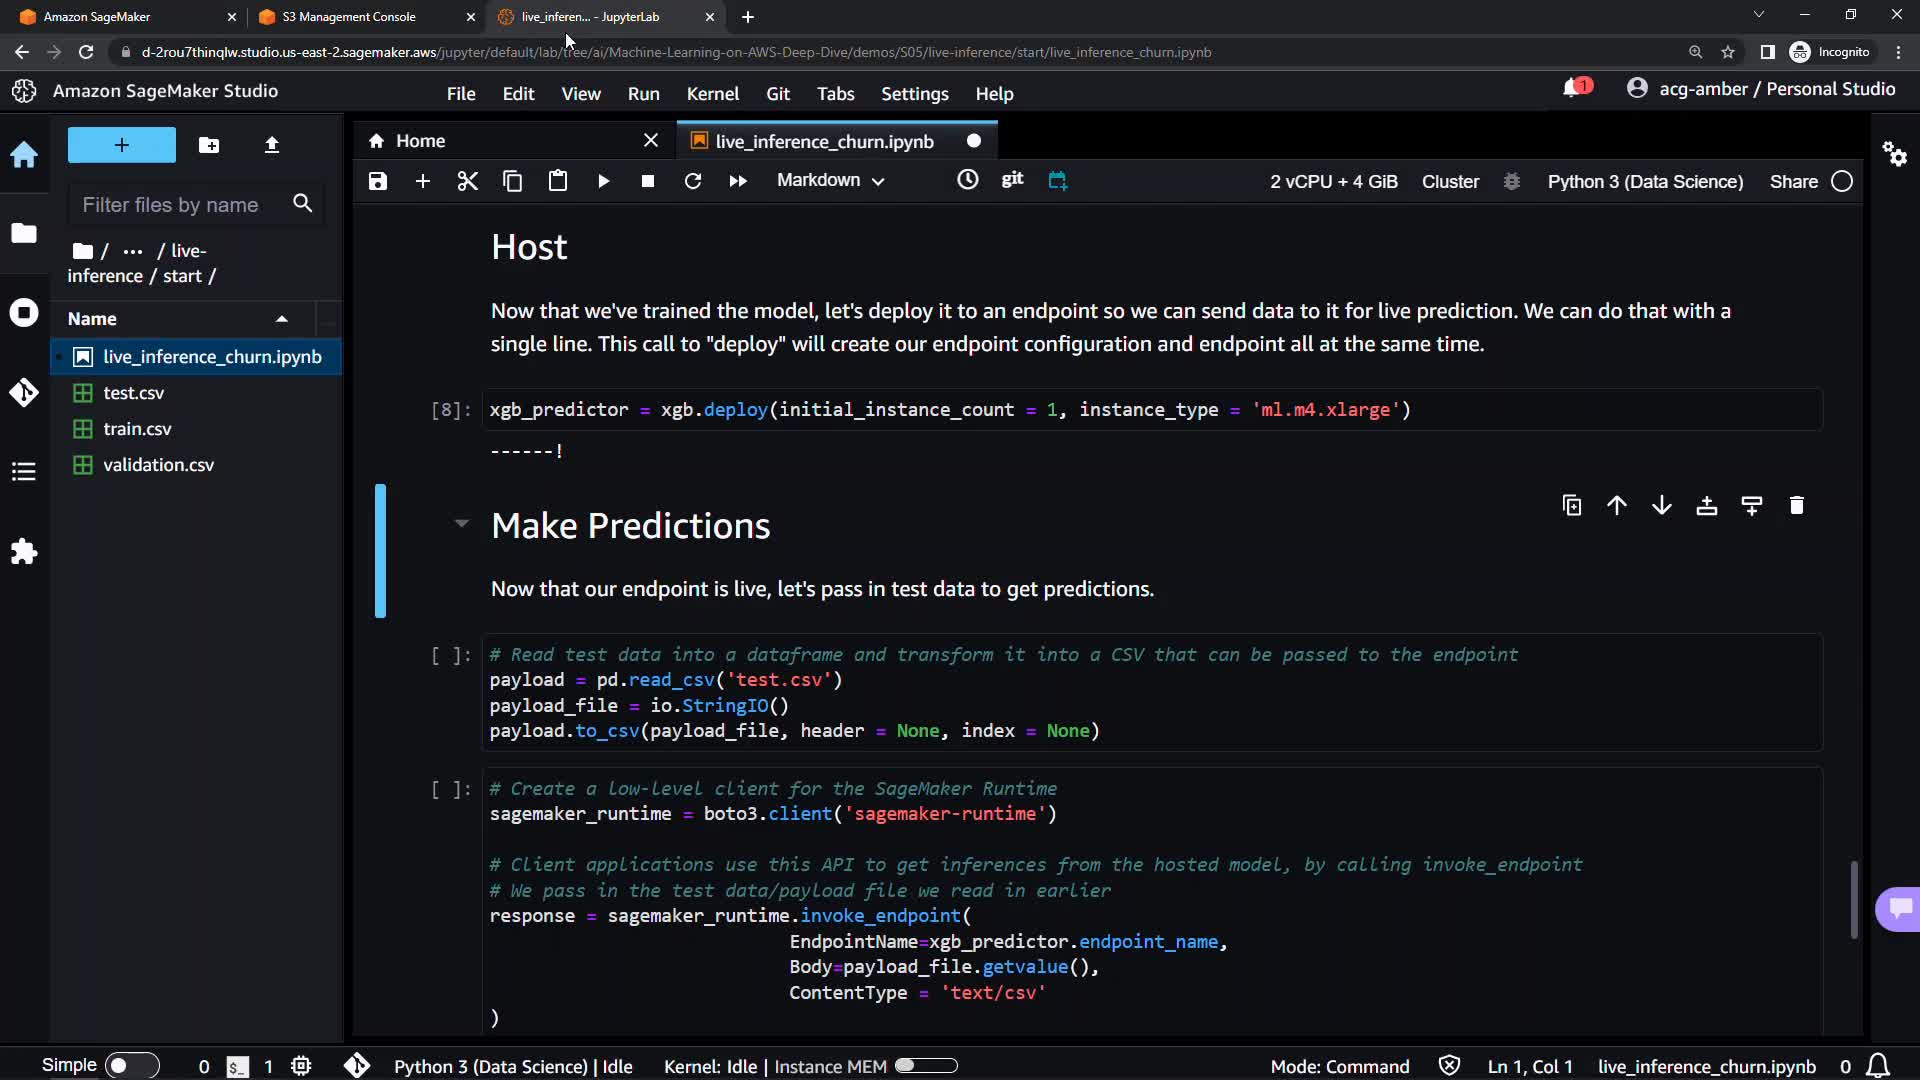Open the Kernel menu
Screen dimensions: 1920x1080
click(712, 94)
